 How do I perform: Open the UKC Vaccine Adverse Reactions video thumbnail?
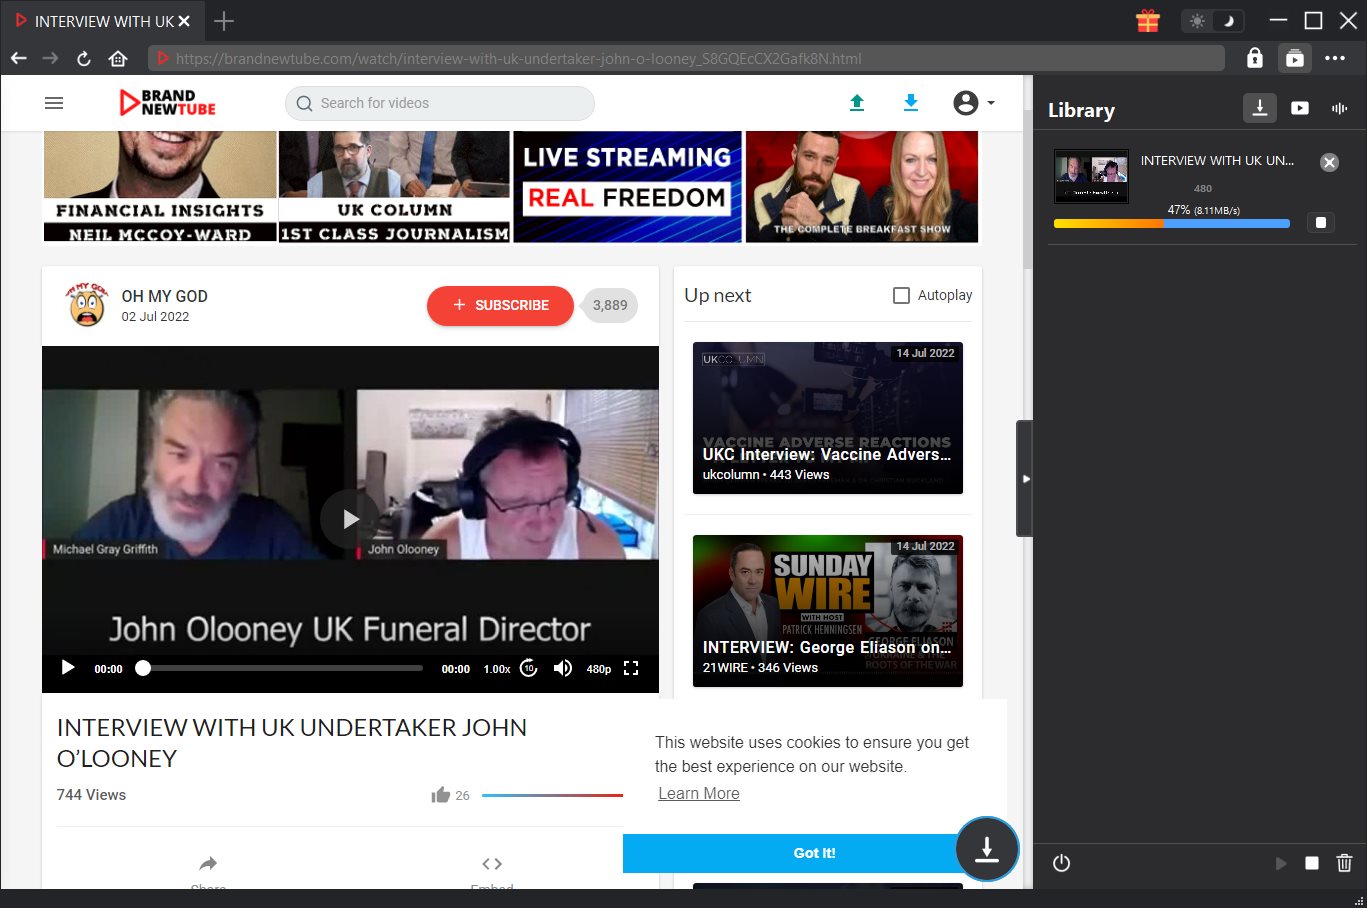tap(827, 418)
